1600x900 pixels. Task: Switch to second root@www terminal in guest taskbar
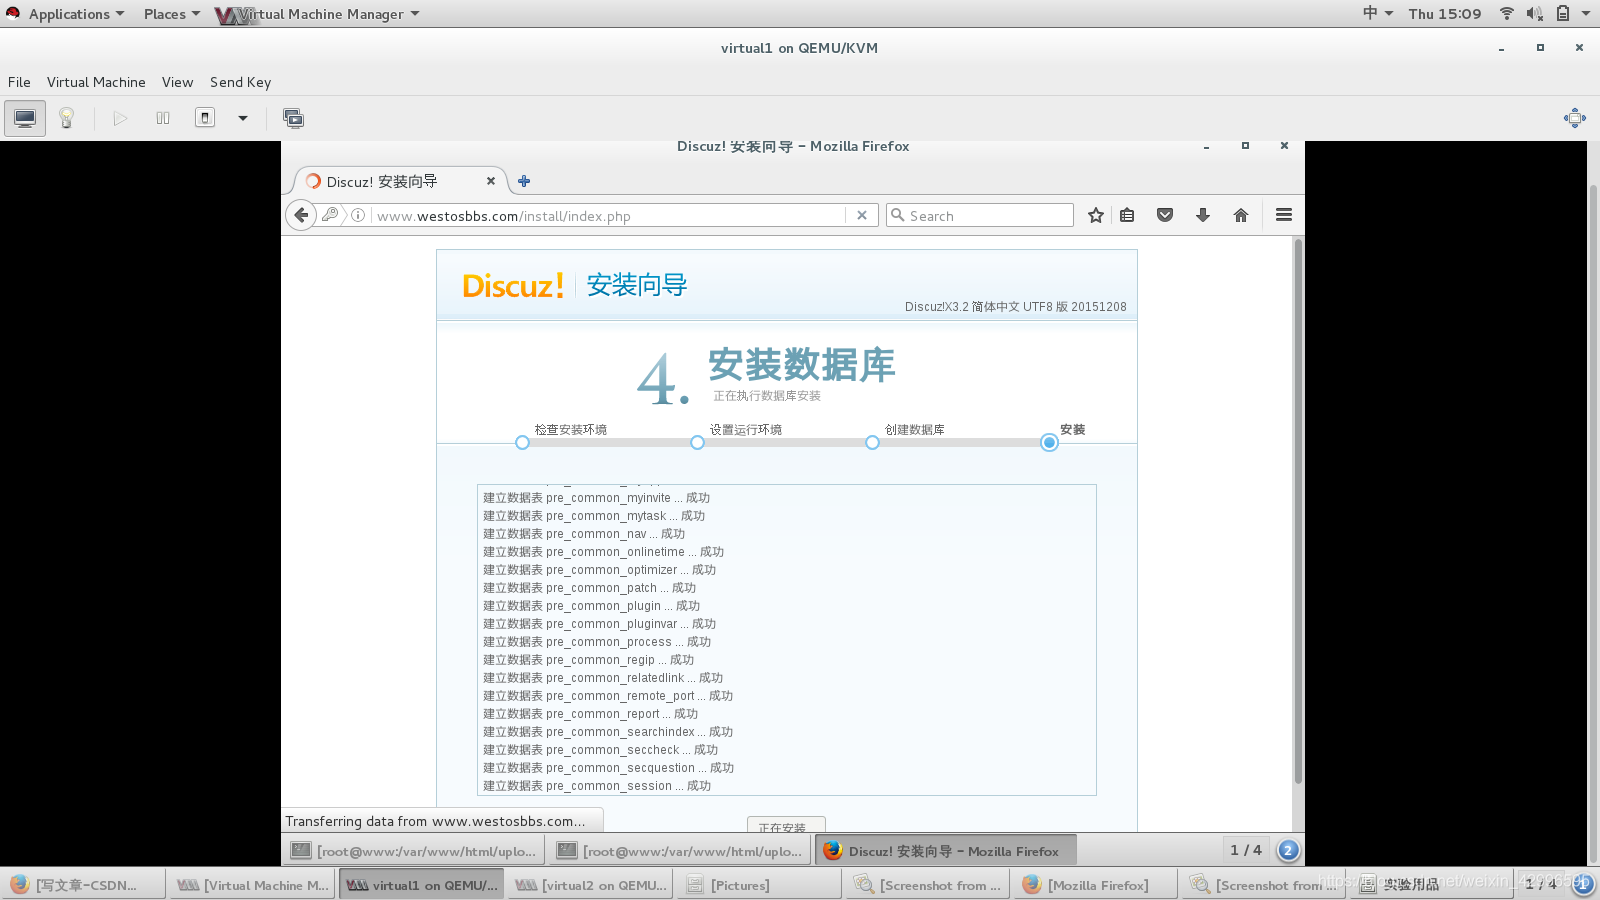pos(680,851)
